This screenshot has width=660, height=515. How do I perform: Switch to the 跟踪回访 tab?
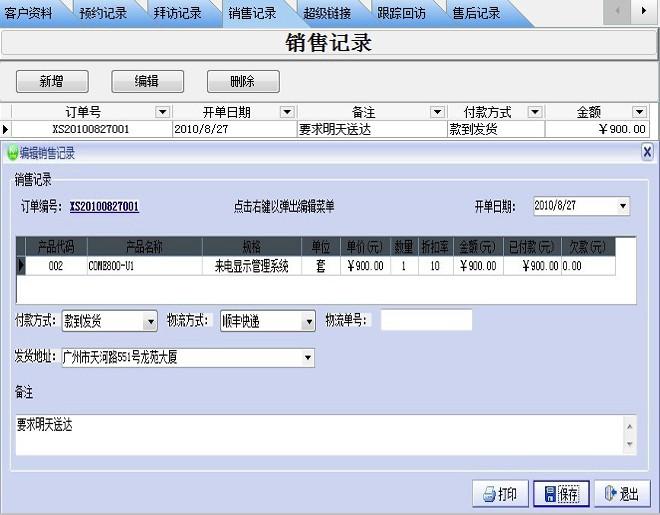coord(401,13)
